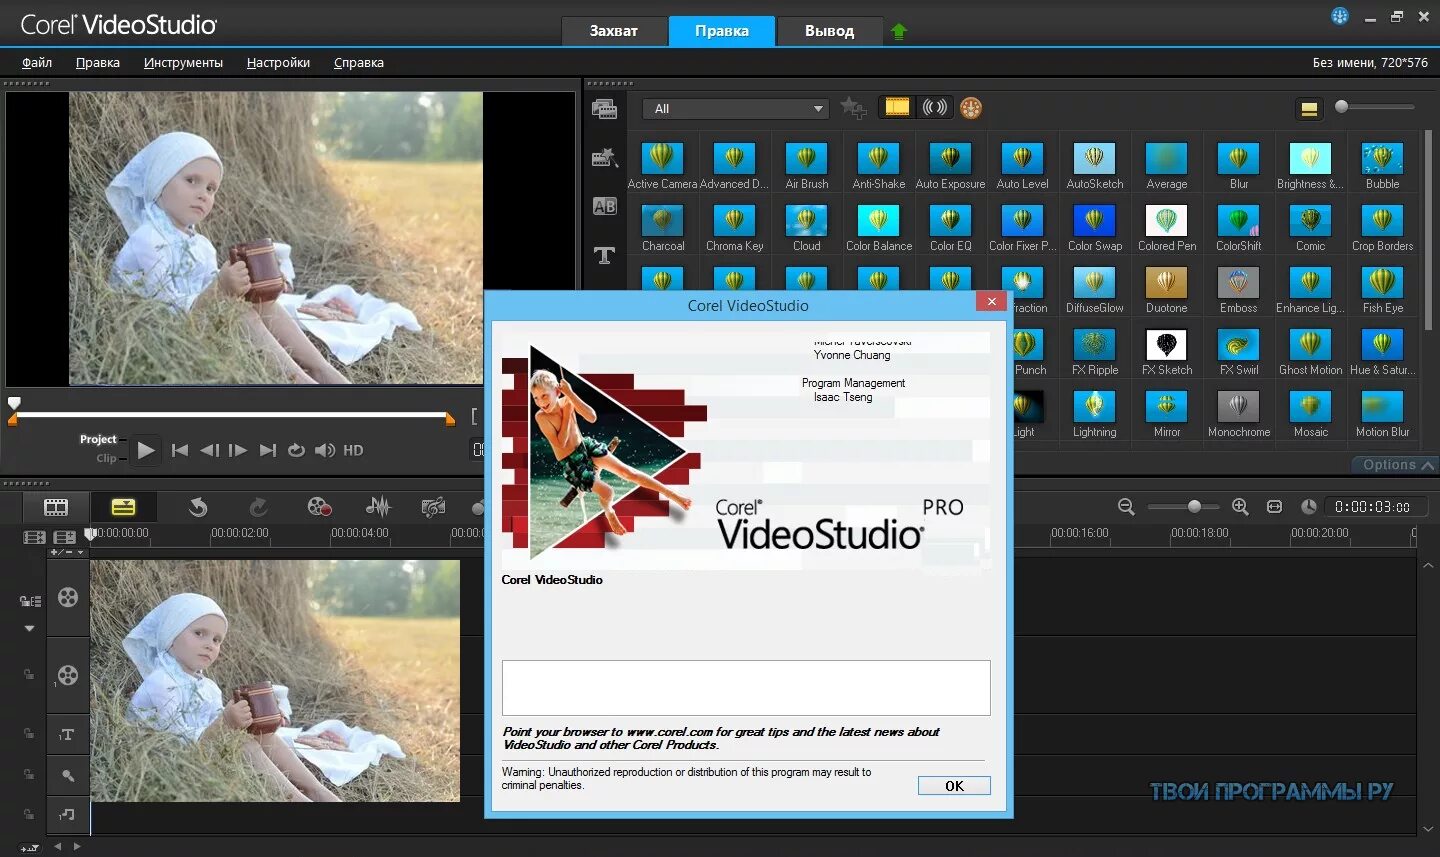The height and width of the screenshot is (857, 1440).
Task: Close the Corel VideoStudio about dialog
Action: [x=991, y=301]
